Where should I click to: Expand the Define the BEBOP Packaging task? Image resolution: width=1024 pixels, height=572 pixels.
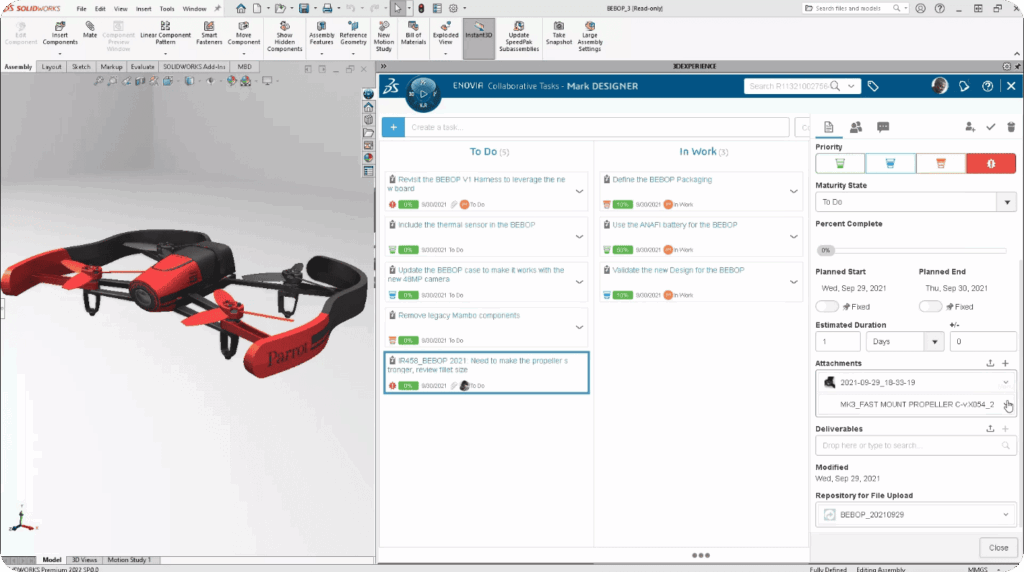click(x=793, y=190)
